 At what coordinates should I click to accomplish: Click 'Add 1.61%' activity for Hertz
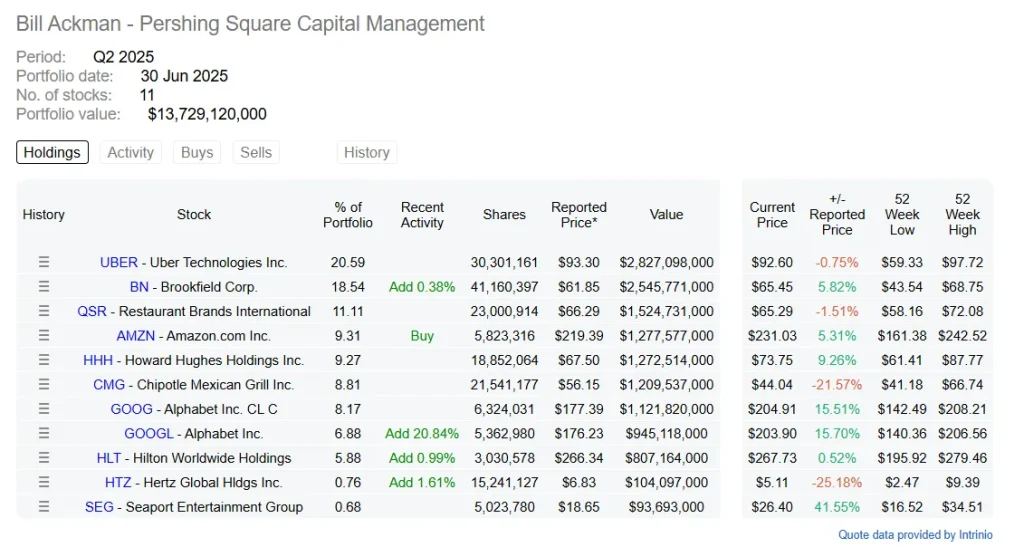coord(422,482)
